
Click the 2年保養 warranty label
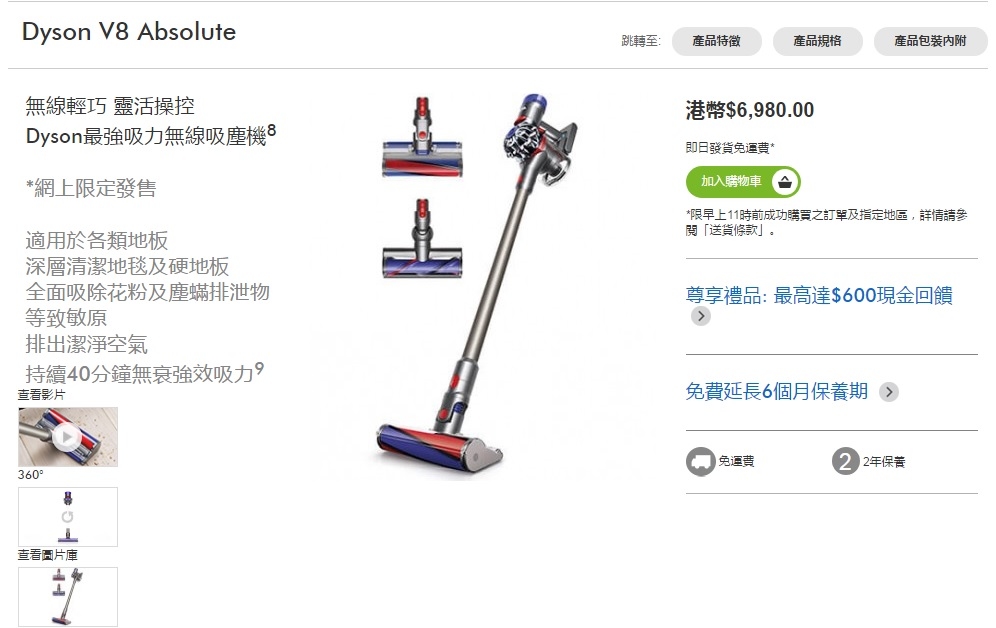pos(884,462)
